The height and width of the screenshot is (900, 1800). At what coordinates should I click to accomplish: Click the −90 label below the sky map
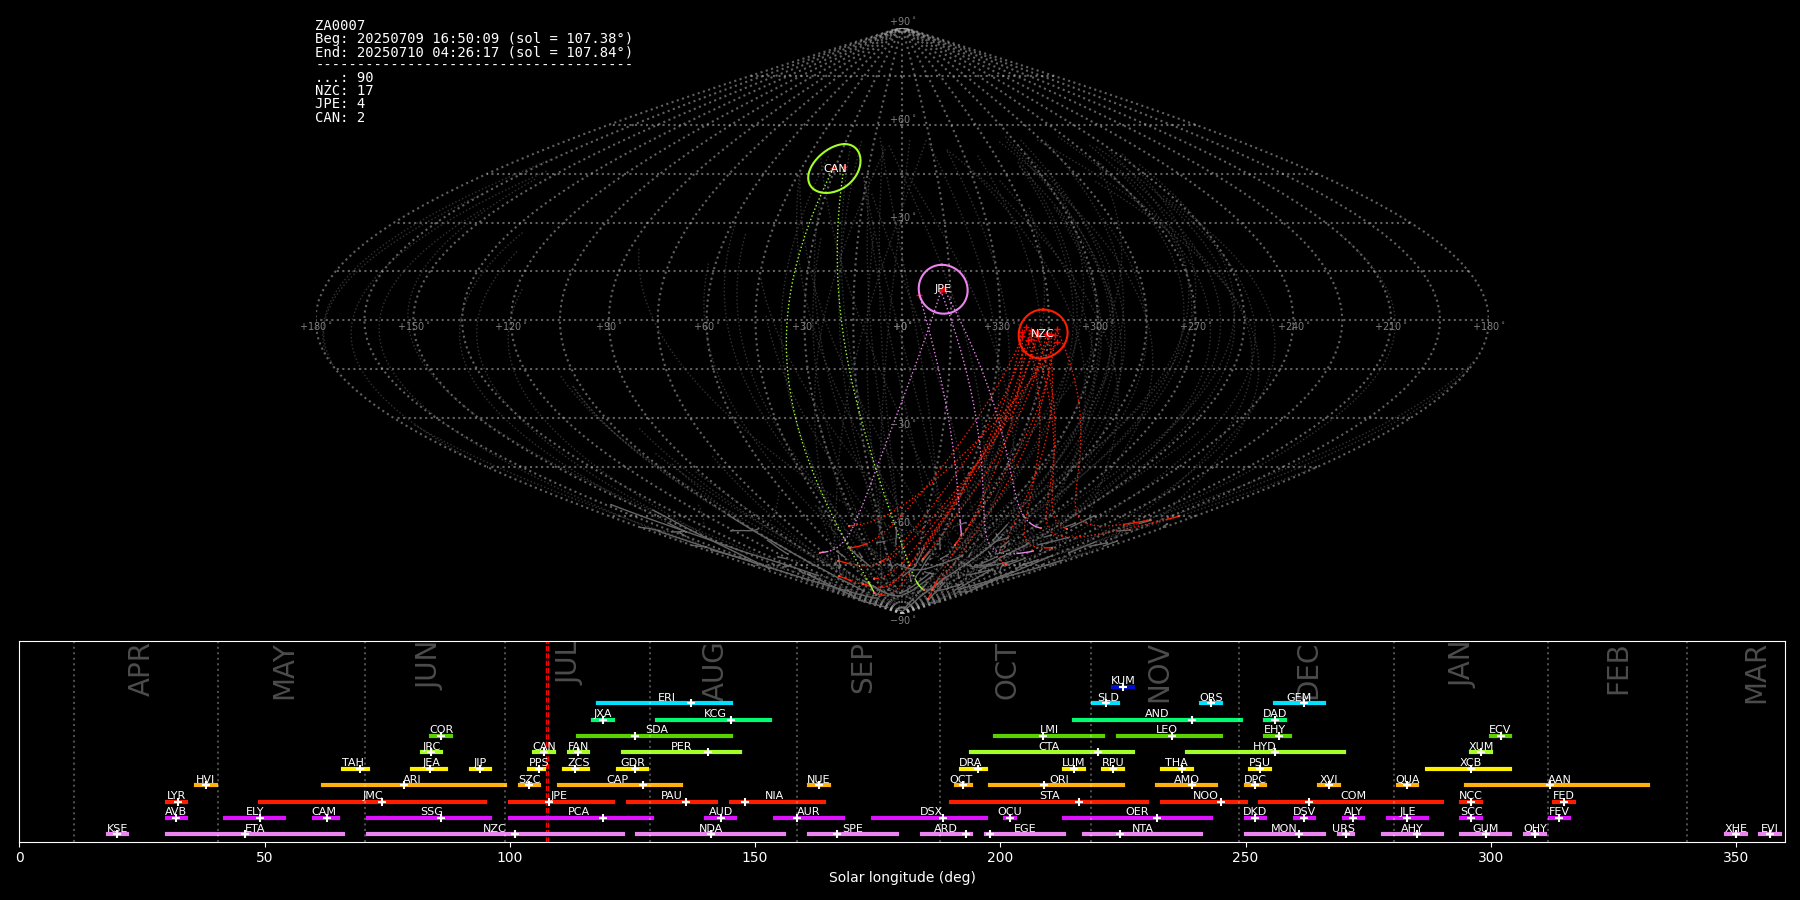pos(901,621)
